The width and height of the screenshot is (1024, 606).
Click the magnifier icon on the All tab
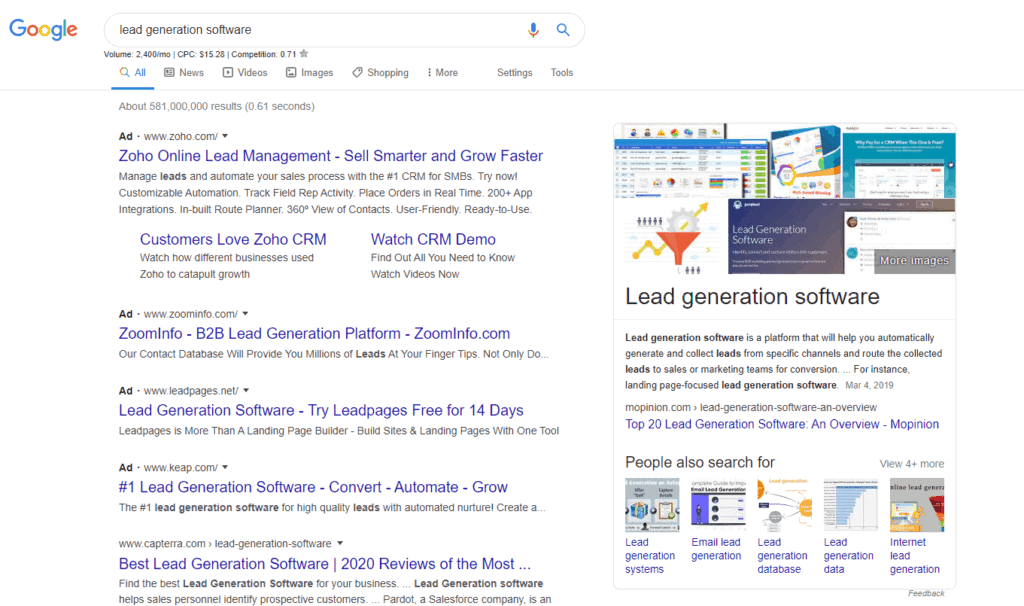(124, 72)
